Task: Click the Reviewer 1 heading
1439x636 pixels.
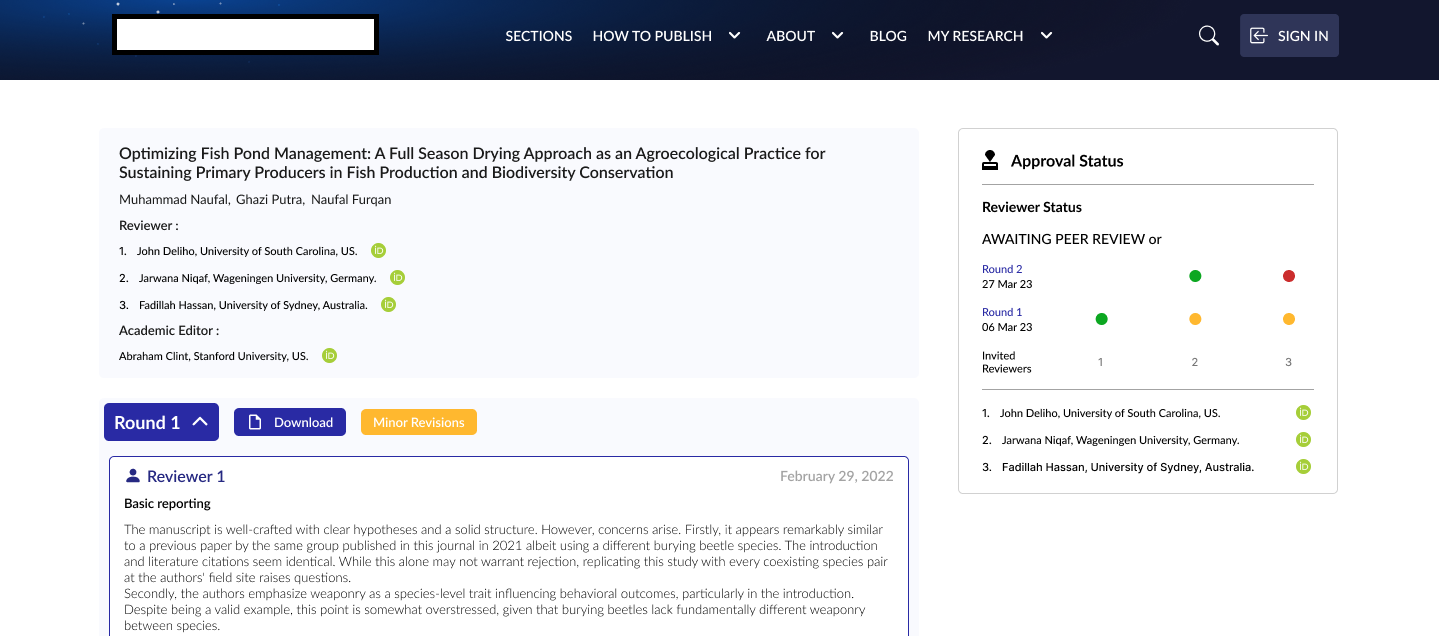Action: pos(186,476)
